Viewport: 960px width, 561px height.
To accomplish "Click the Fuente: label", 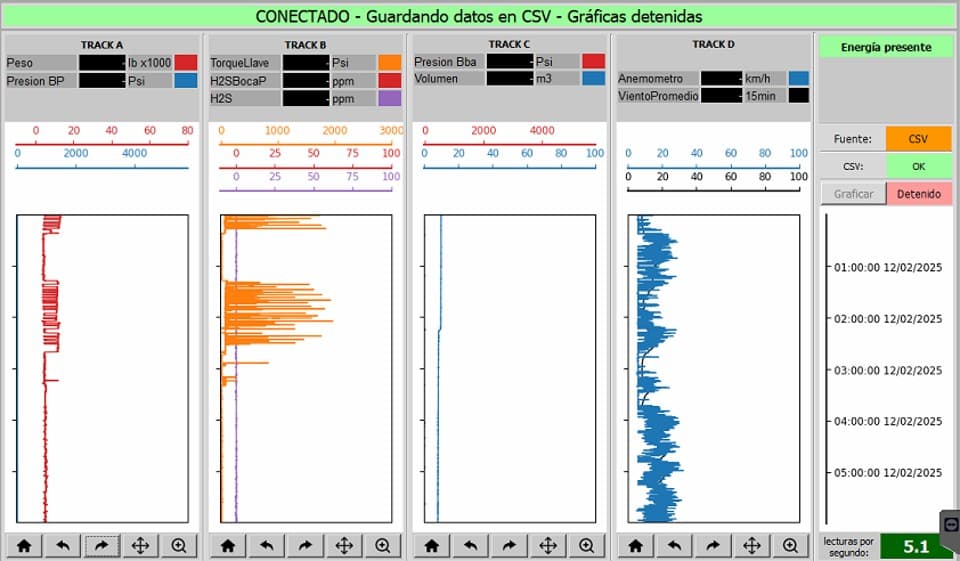I will coord(853,139).
